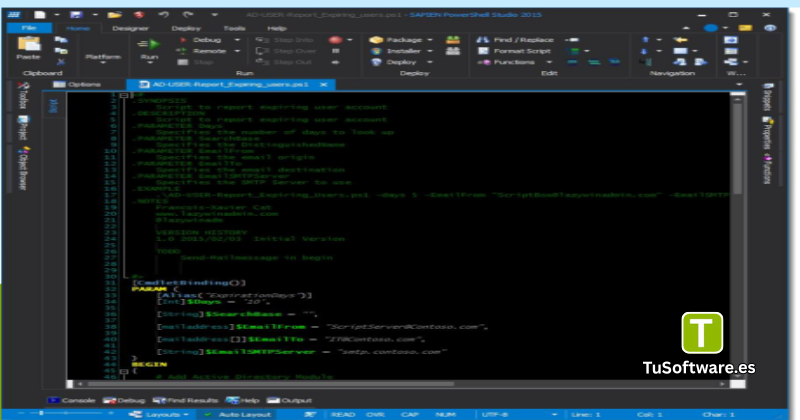This screenshot has height=420, width=800.
Task: Switch to the Deploy ribbon tab
Action: [186, 28]
